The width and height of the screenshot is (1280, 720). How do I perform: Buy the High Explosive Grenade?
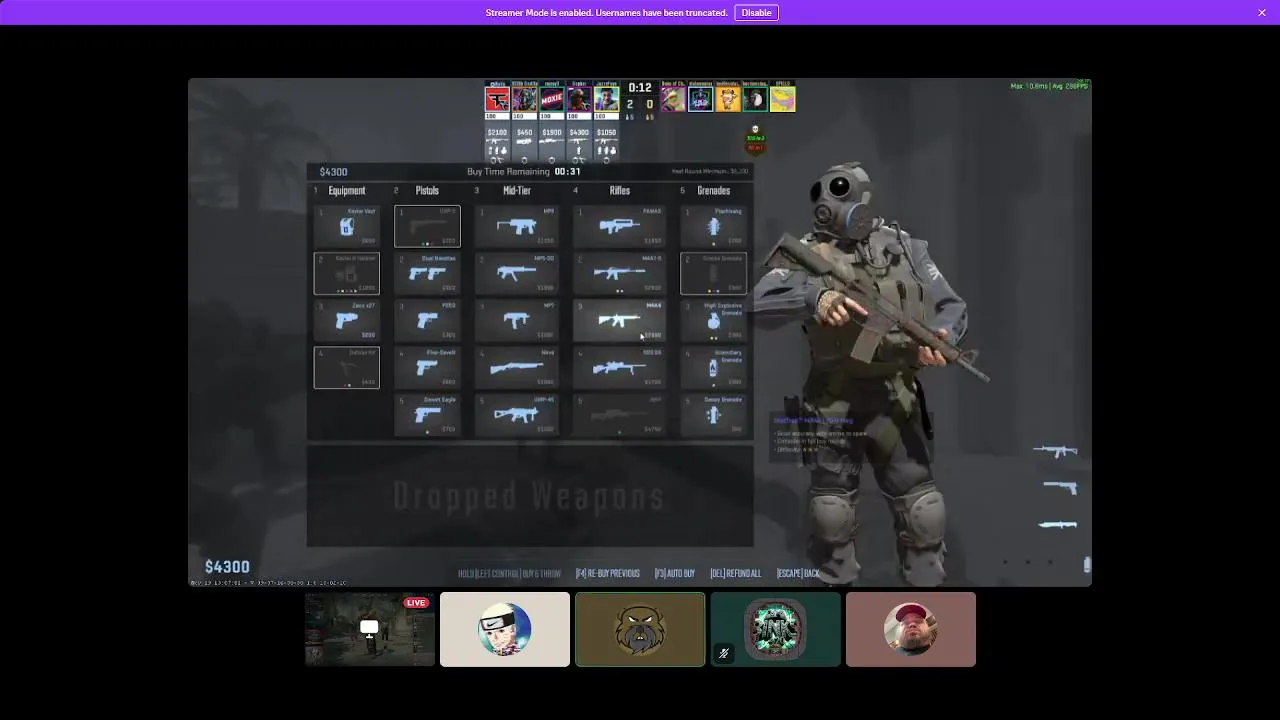click(x=713, y=320)
